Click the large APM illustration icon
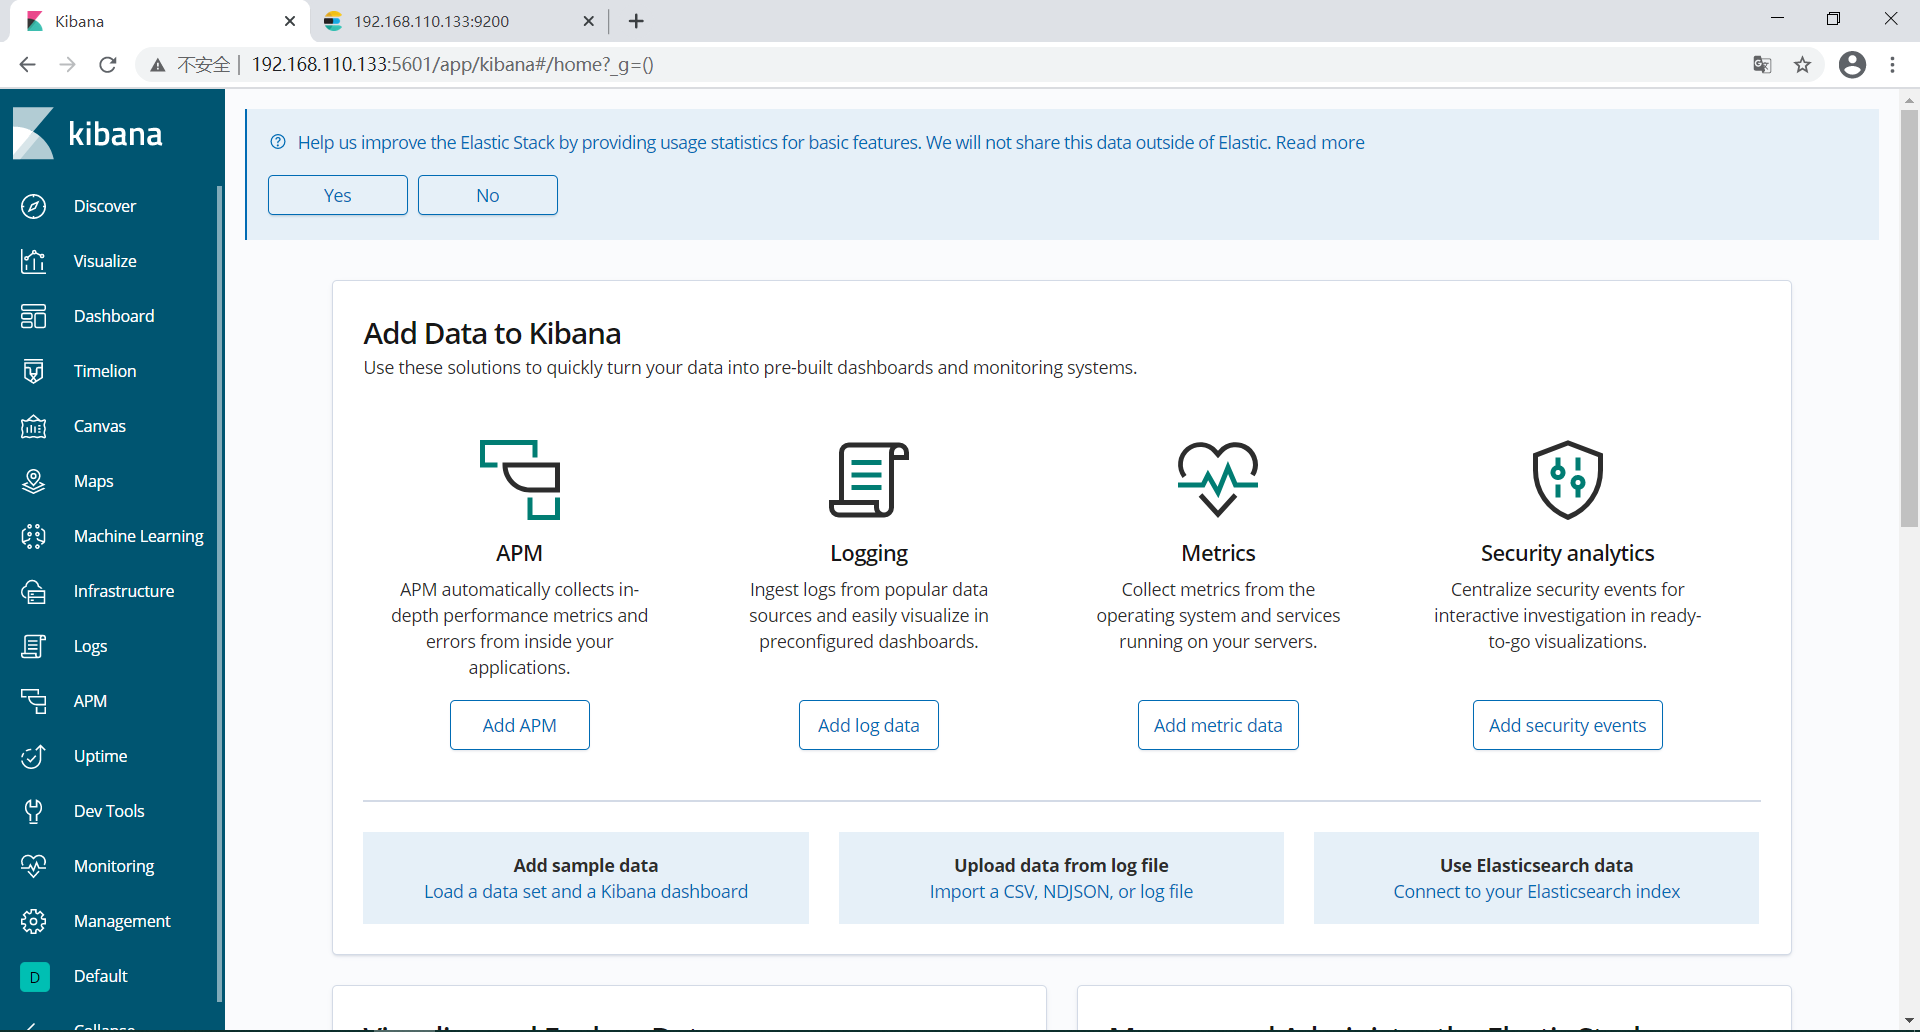 [520, 480]
